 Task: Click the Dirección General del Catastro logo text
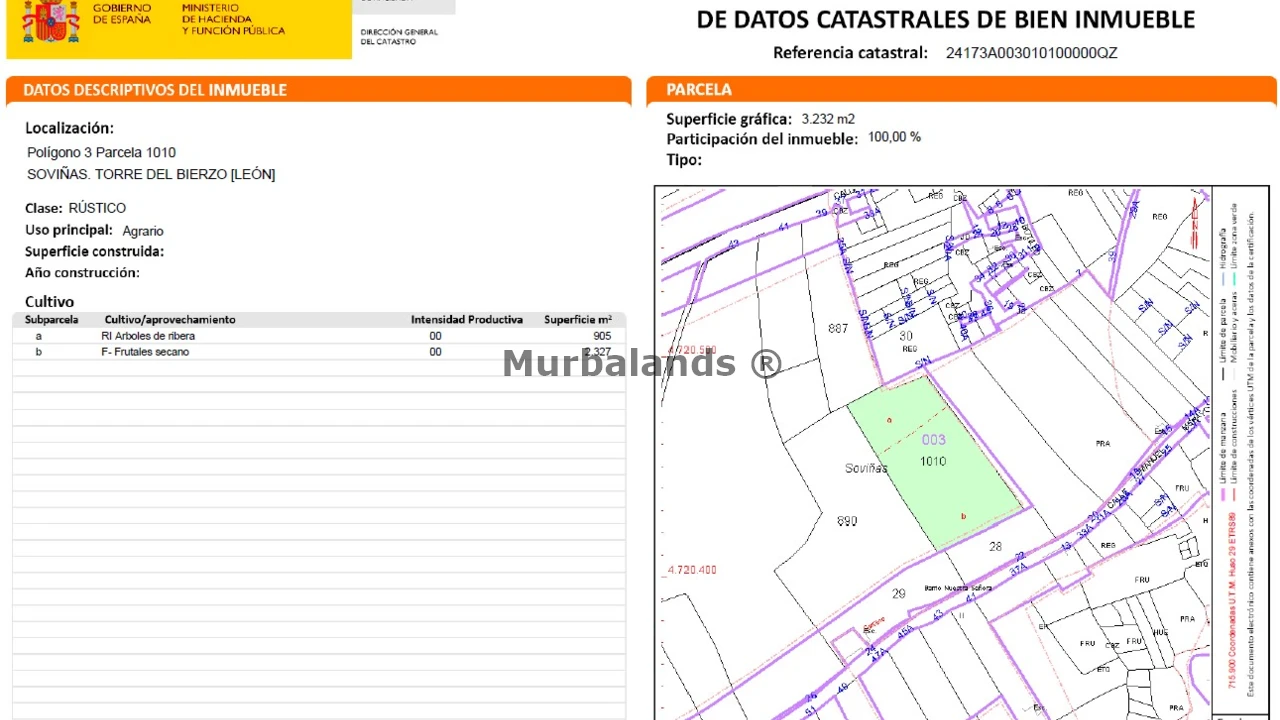point(399,37)
